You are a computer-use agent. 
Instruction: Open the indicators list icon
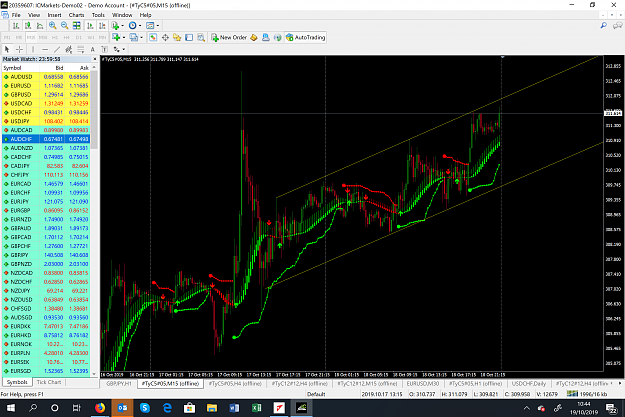pyautogui.click(x=116, y=26)
